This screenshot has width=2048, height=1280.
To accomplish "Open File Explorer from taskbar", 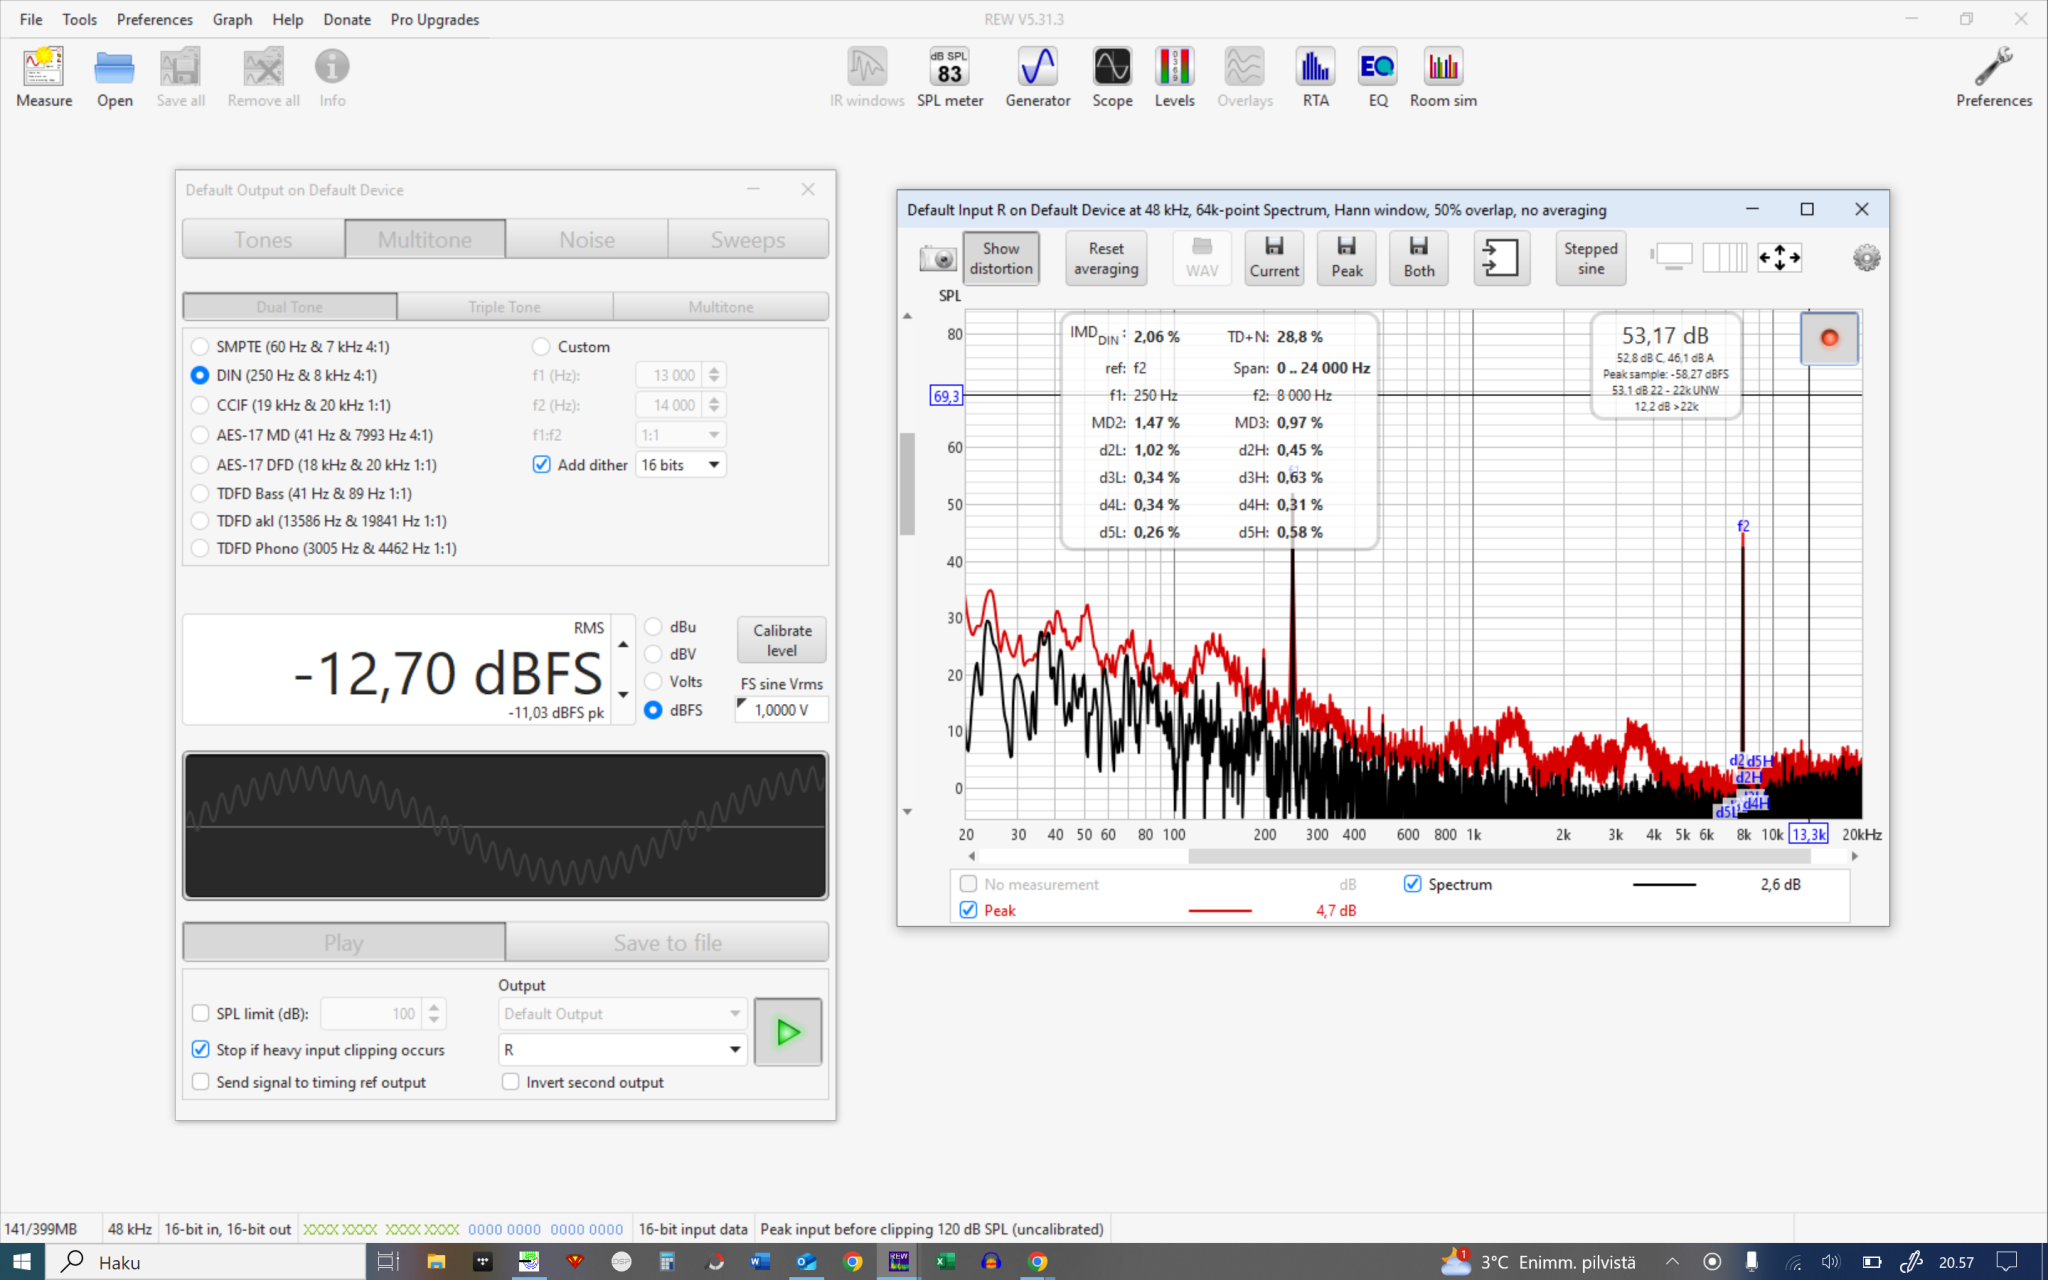I will (x=436, y=1262).
